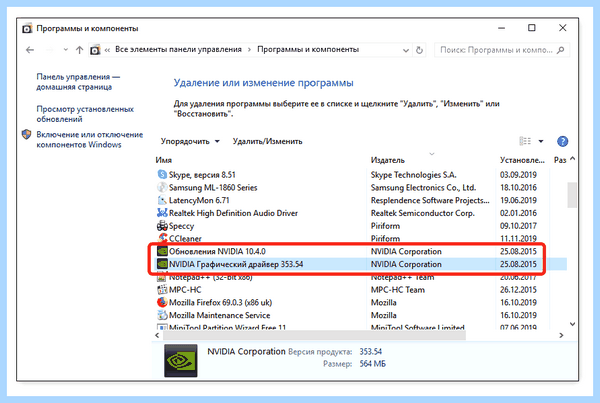Image resolution: width=600 pixels, height=403 pixels.
Task: Click breadcrumb Программы и компоненты
Action: (308, 49)
